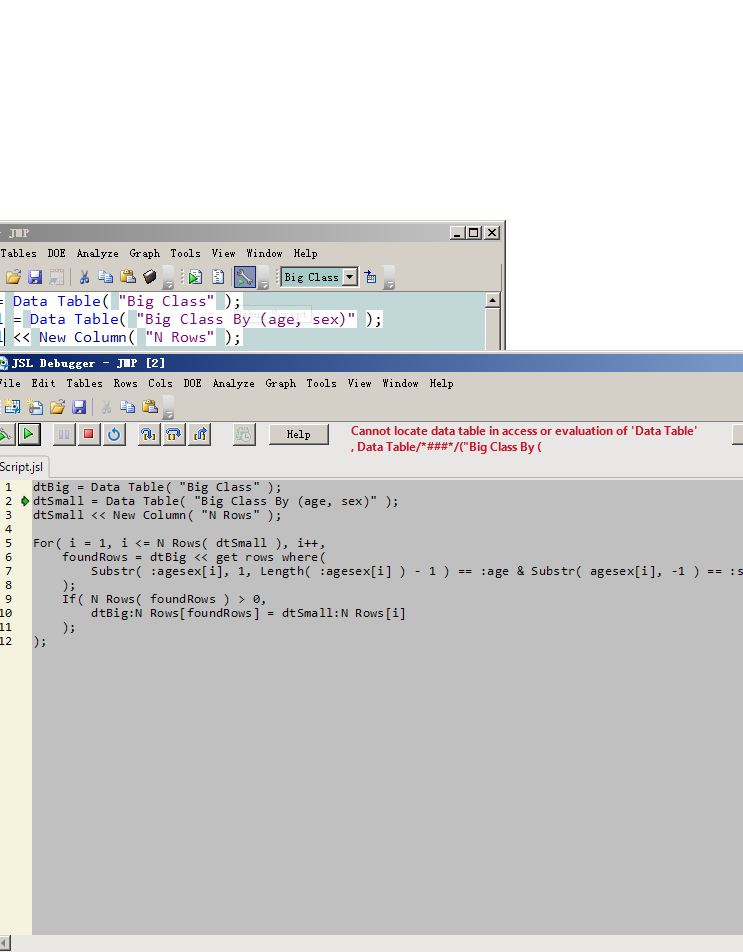The width and height of the screenshot is (743, 952).
Task: Open the overflow options after the Debug Script icon
Action: (263, 278)
